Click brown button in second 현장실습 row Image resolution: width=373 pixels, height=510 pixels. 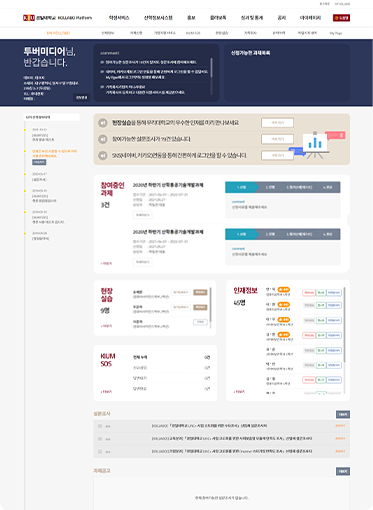point(200,307)
